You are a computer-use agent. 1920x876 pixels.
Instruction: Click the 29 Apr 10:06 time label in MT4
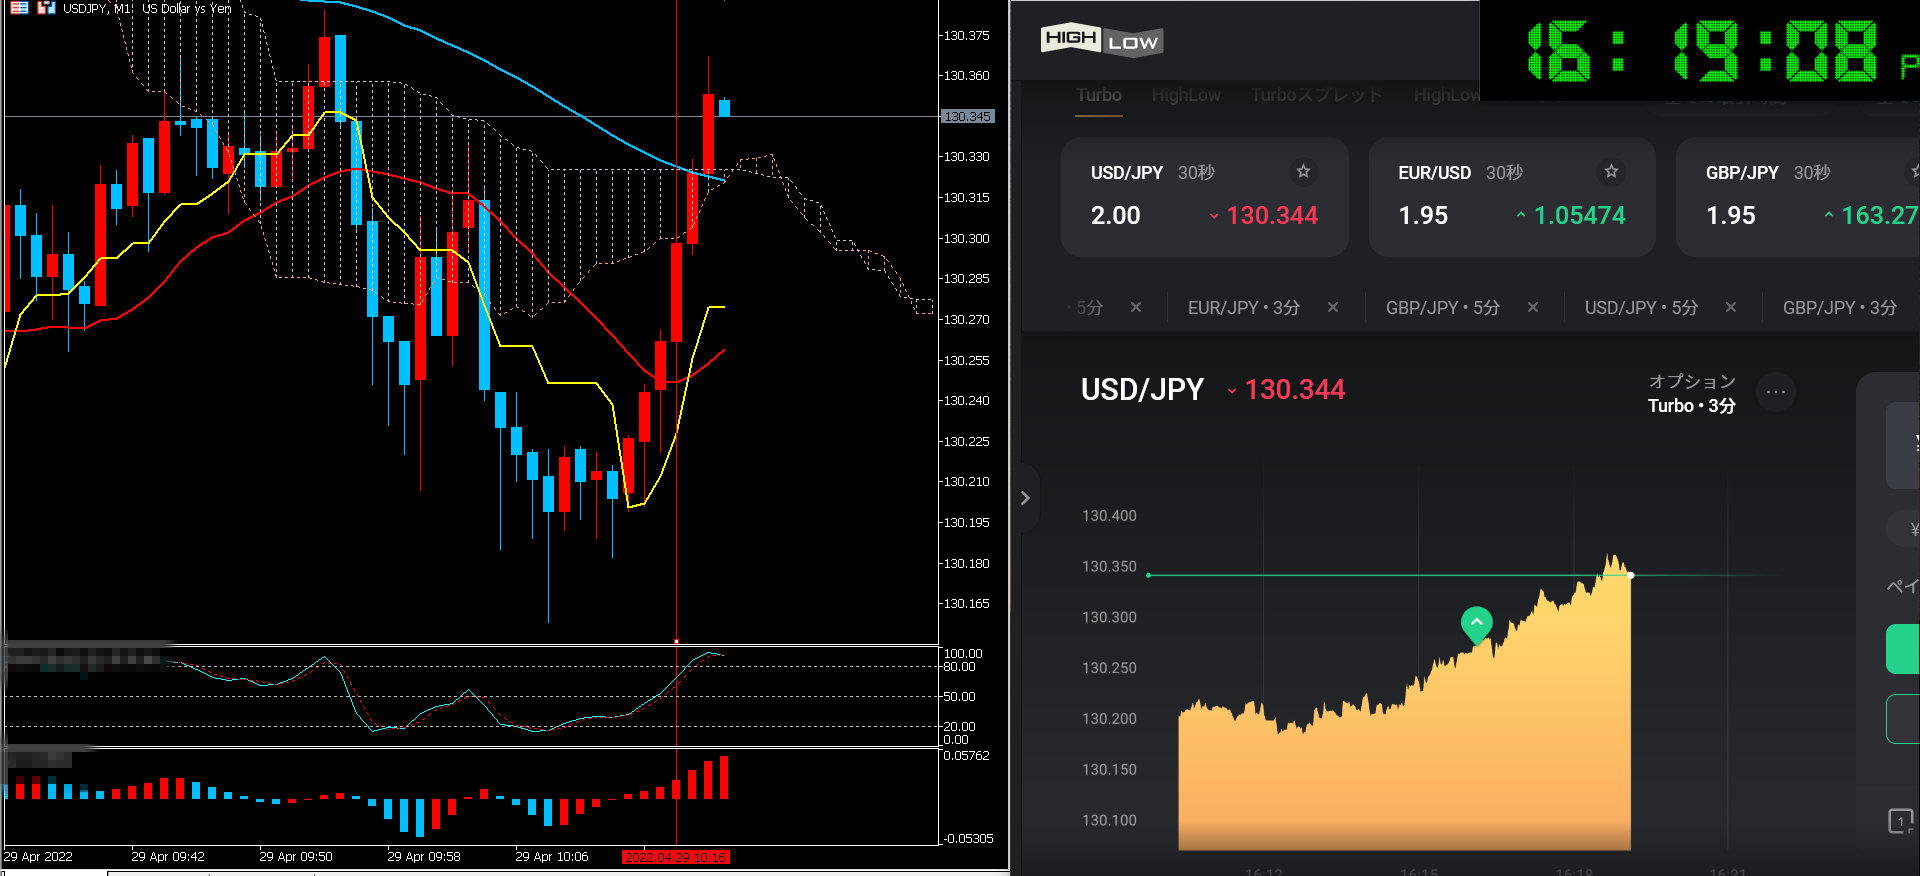click(552, 857)
